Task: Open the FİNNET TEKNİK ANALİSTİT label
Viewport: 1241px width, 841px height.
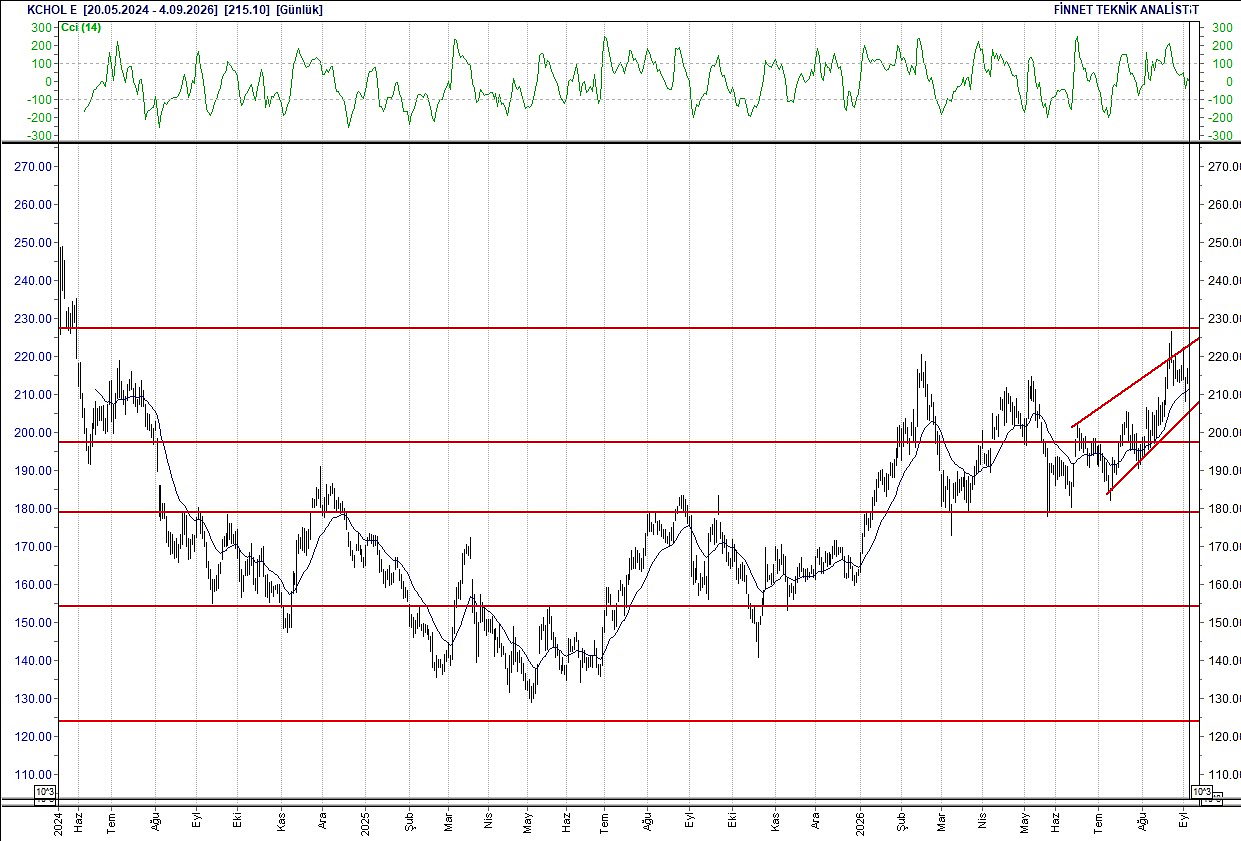Action: pyautogui.click(x=1126, y=9)
